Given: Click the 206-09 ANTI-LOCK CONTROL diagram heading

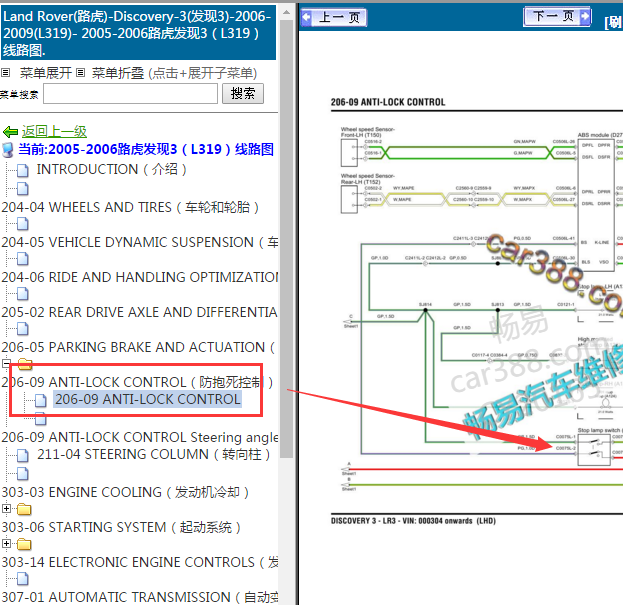Looking at the screenshot, I should (x=388, y=102).
